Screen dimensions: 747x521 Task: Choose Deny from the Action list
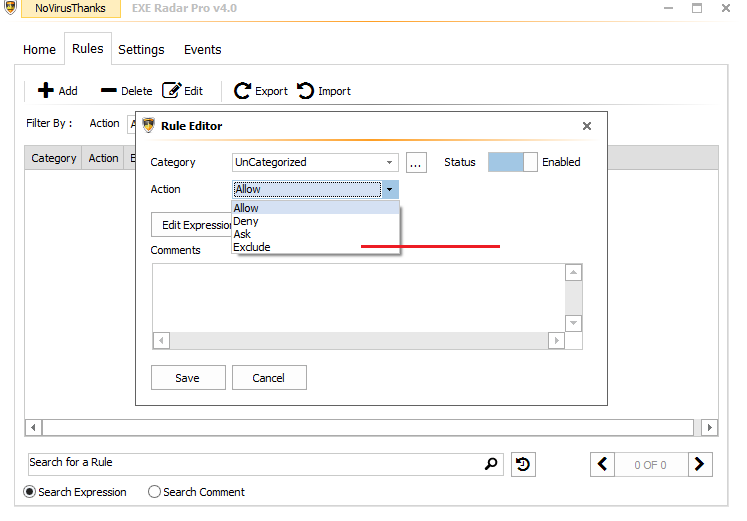tap(246, 221)
